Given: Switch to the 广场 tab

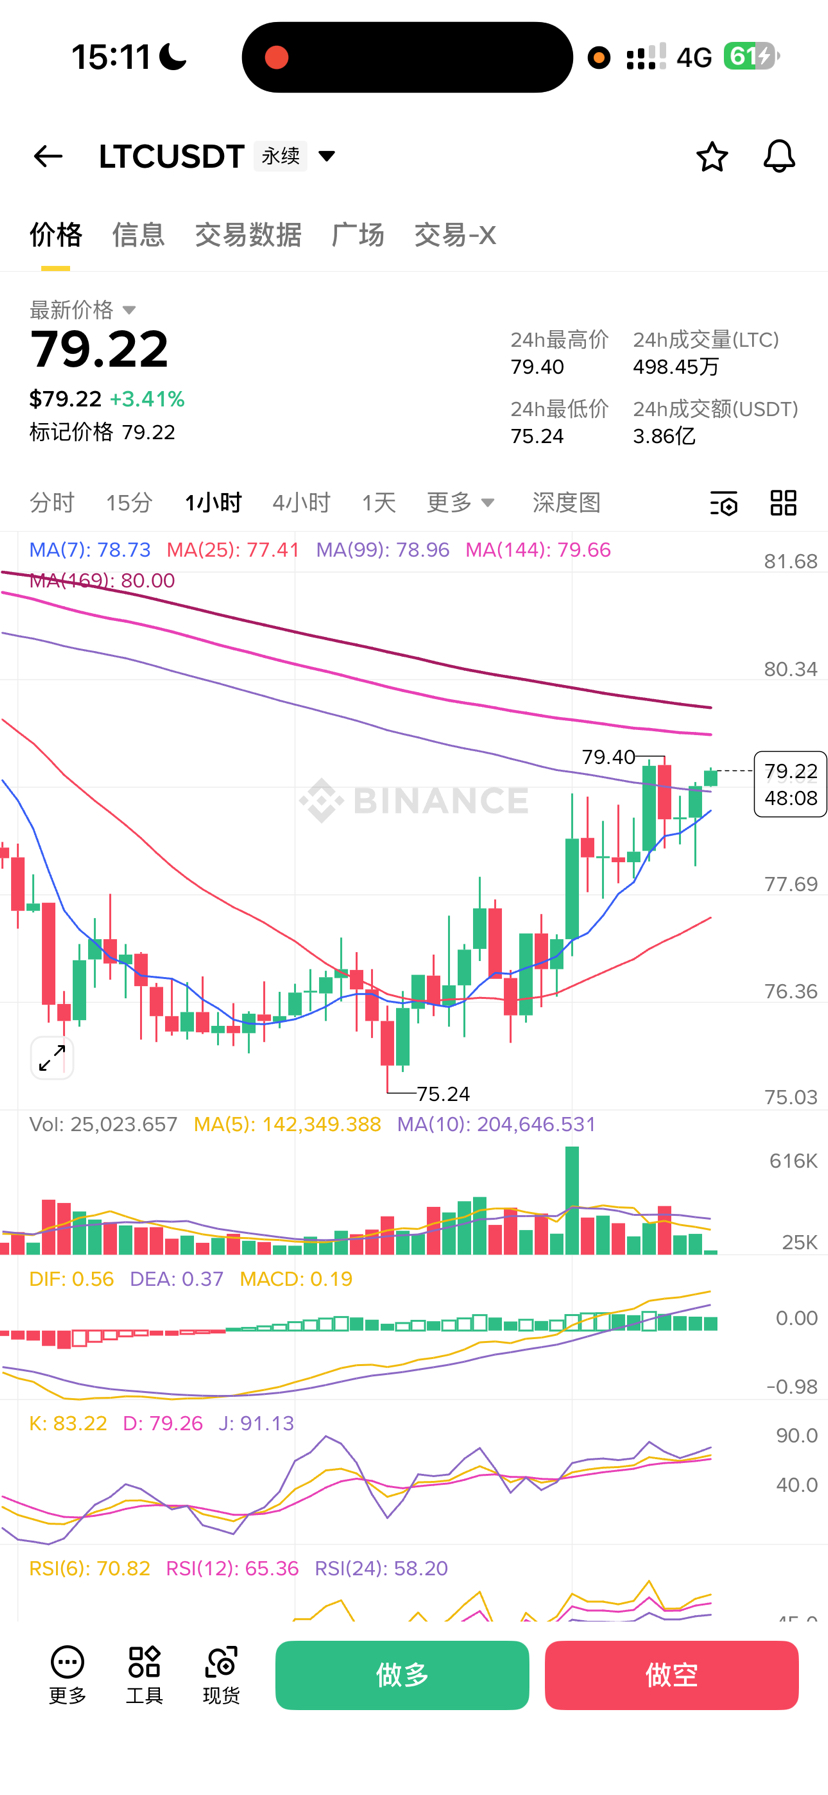Looking at the screenshot, I should pos(358,235).
